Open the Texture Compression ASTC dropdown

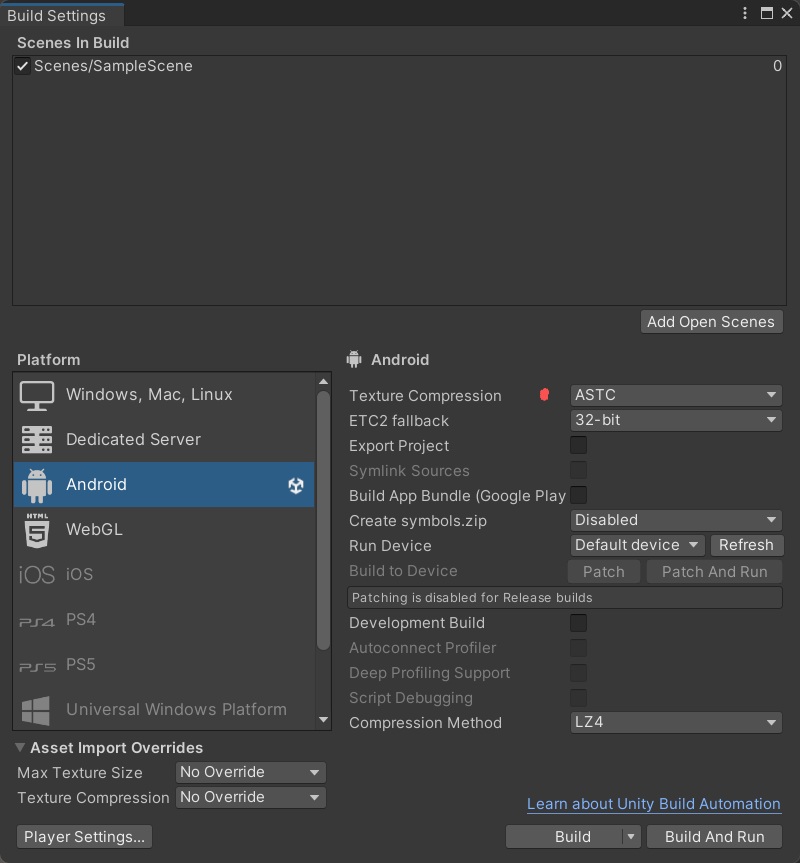pyautogui.click(x=676, y=395)
